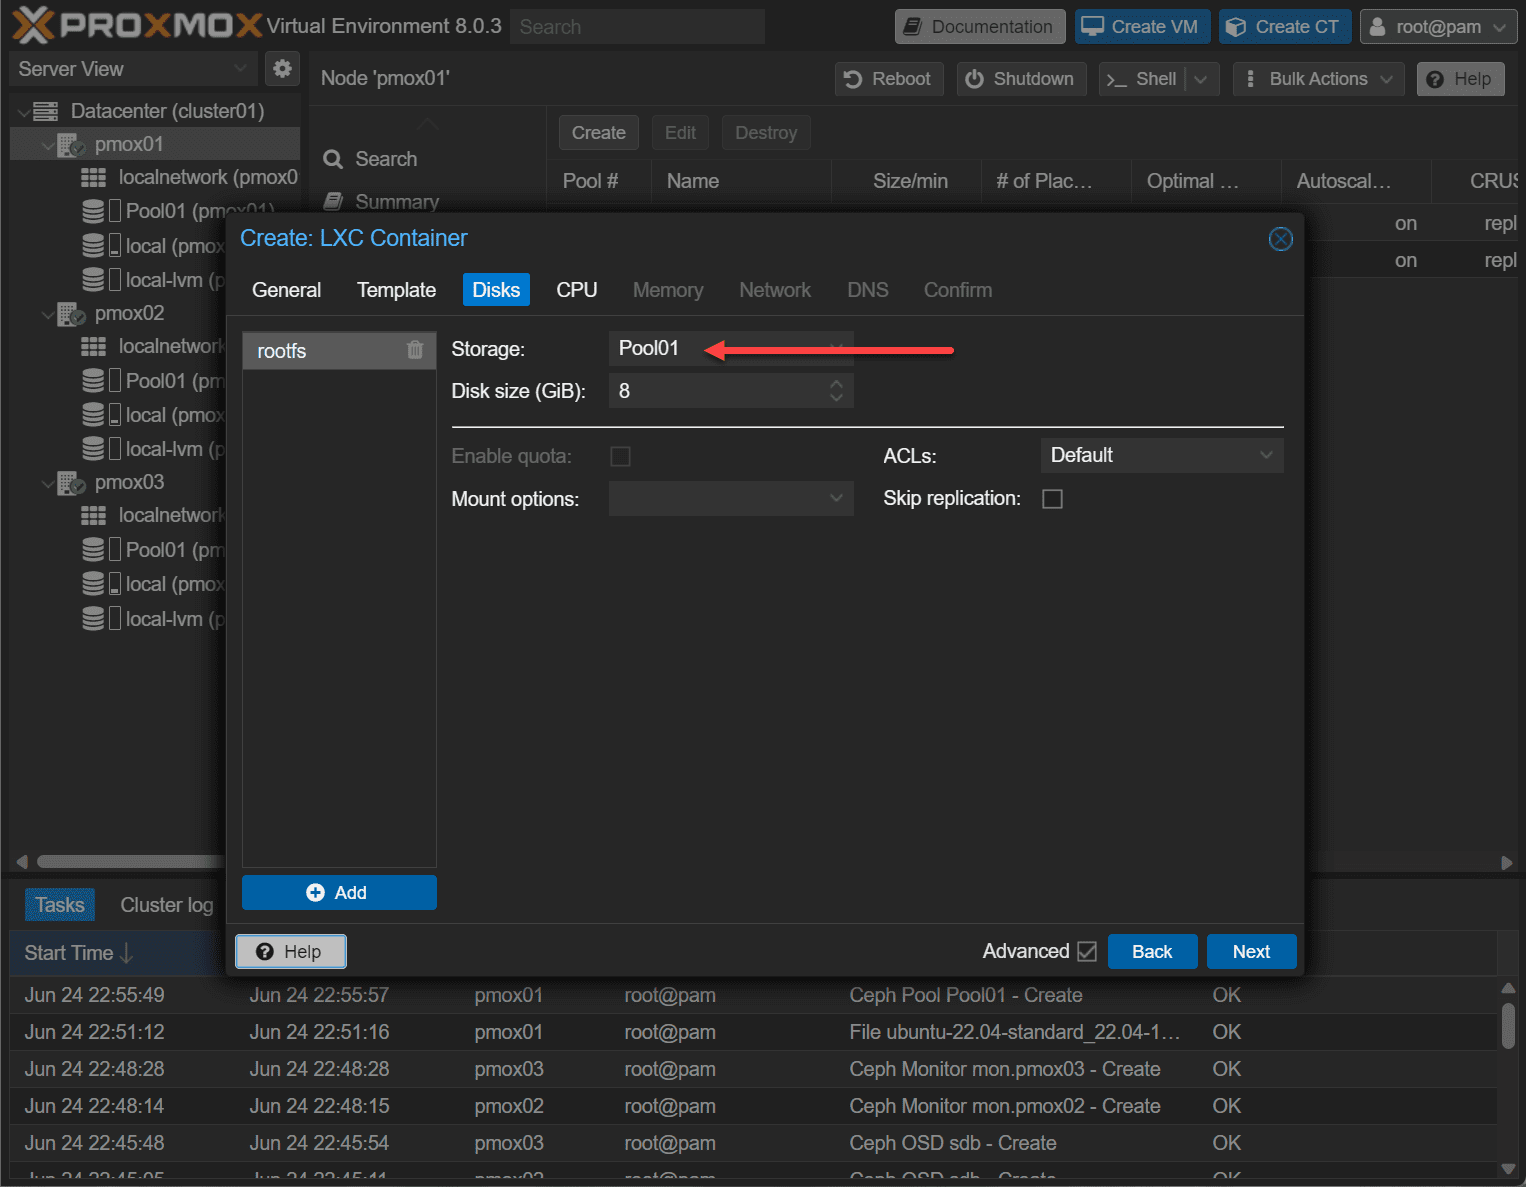The height and width of the screenshot is (1187, 1526).
Task: Increase disk size with up stepper arrow
Action: point(836,384)
